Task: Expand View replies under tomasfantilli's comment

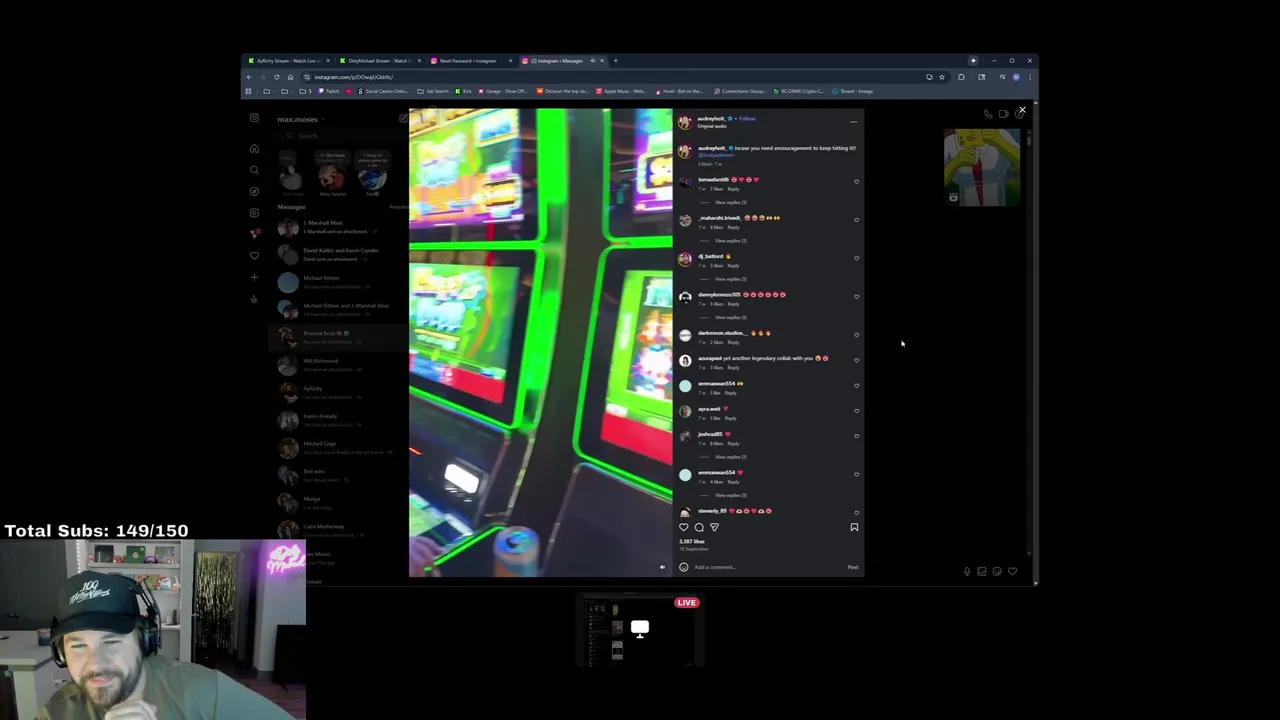Action: (x=730, y=203)
